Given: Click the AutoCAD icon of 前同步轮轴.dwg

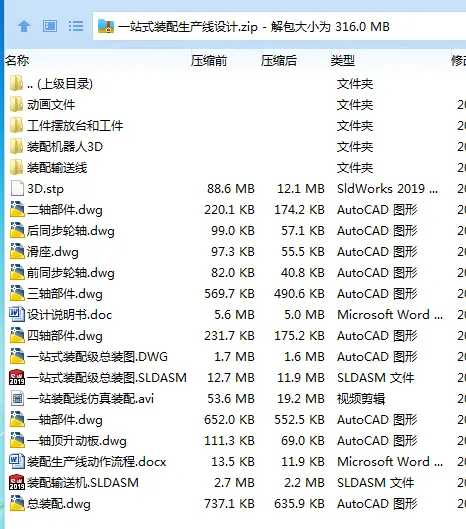Looking at the screenshot, I should tap(17, 272).
